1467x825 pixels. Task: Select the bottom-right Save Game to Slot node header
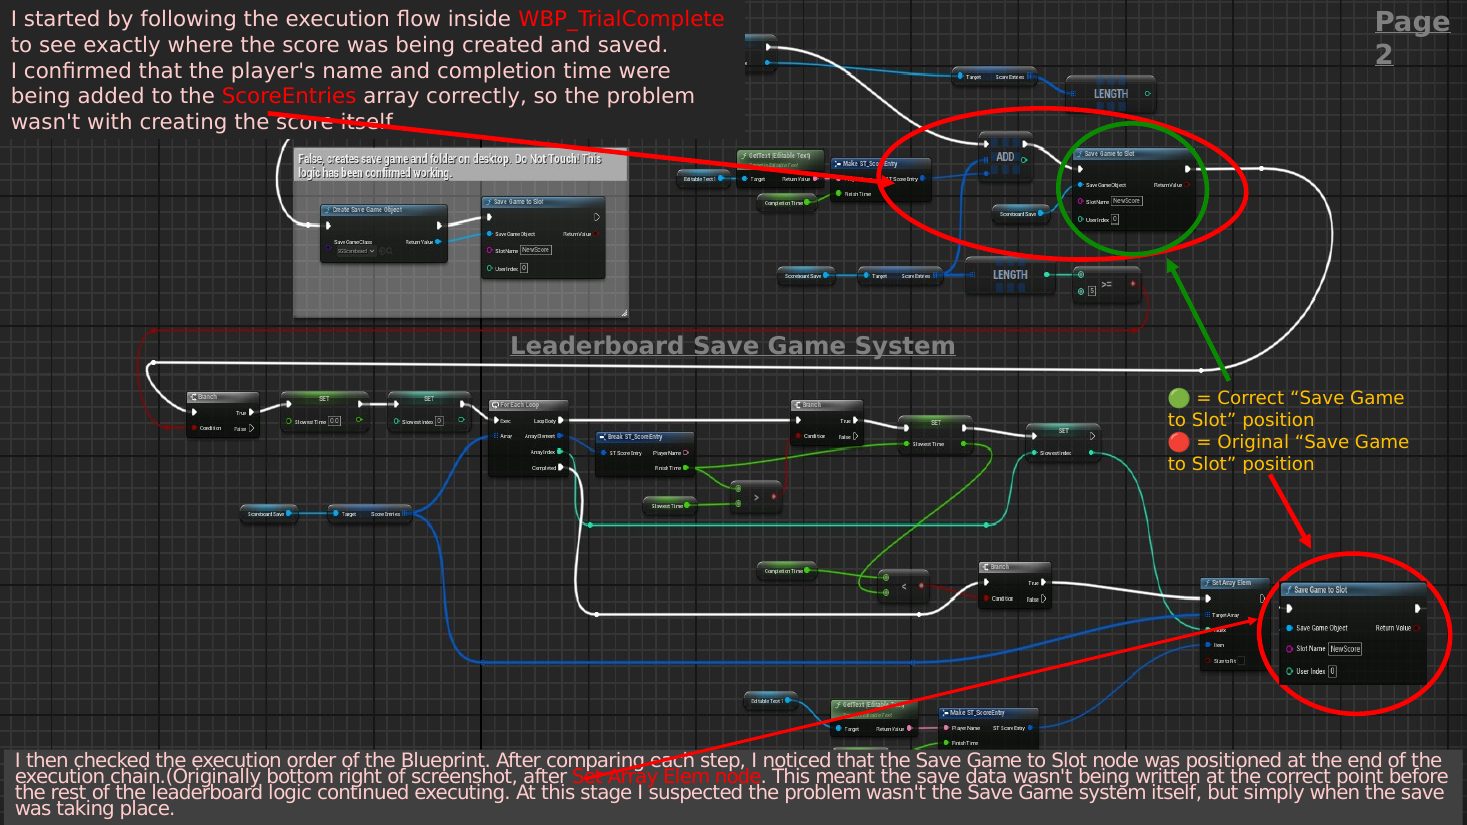tap(1354, 590)
